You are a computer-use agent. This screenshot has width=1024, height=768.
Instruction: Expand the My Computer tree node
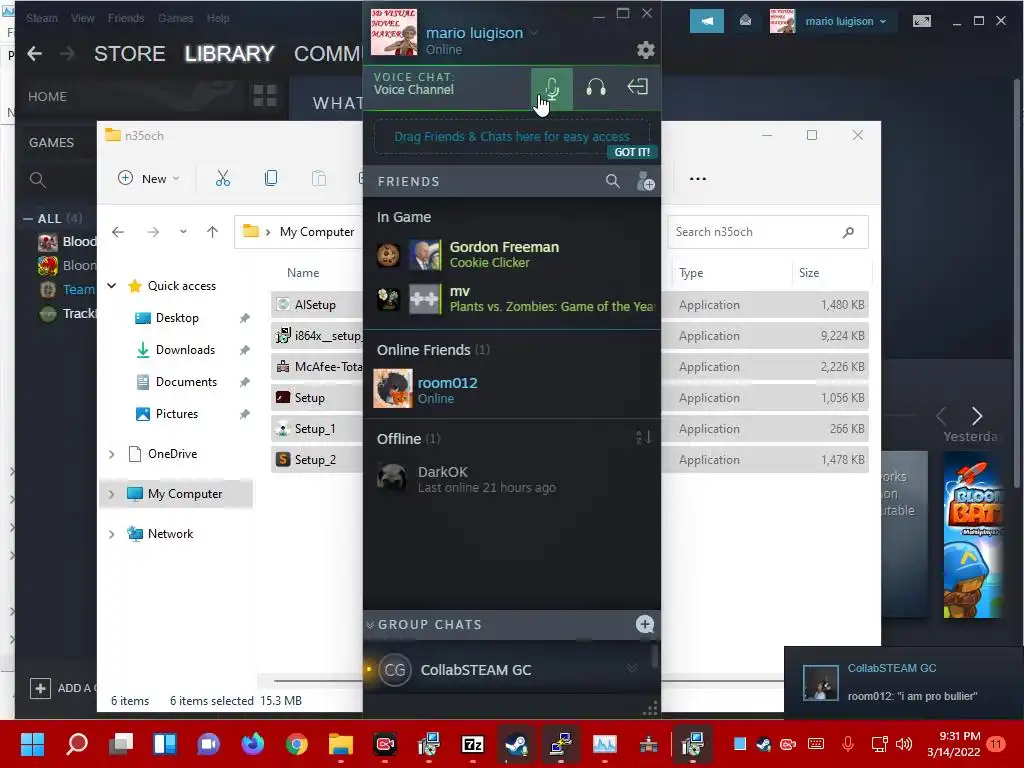(112, 494)
